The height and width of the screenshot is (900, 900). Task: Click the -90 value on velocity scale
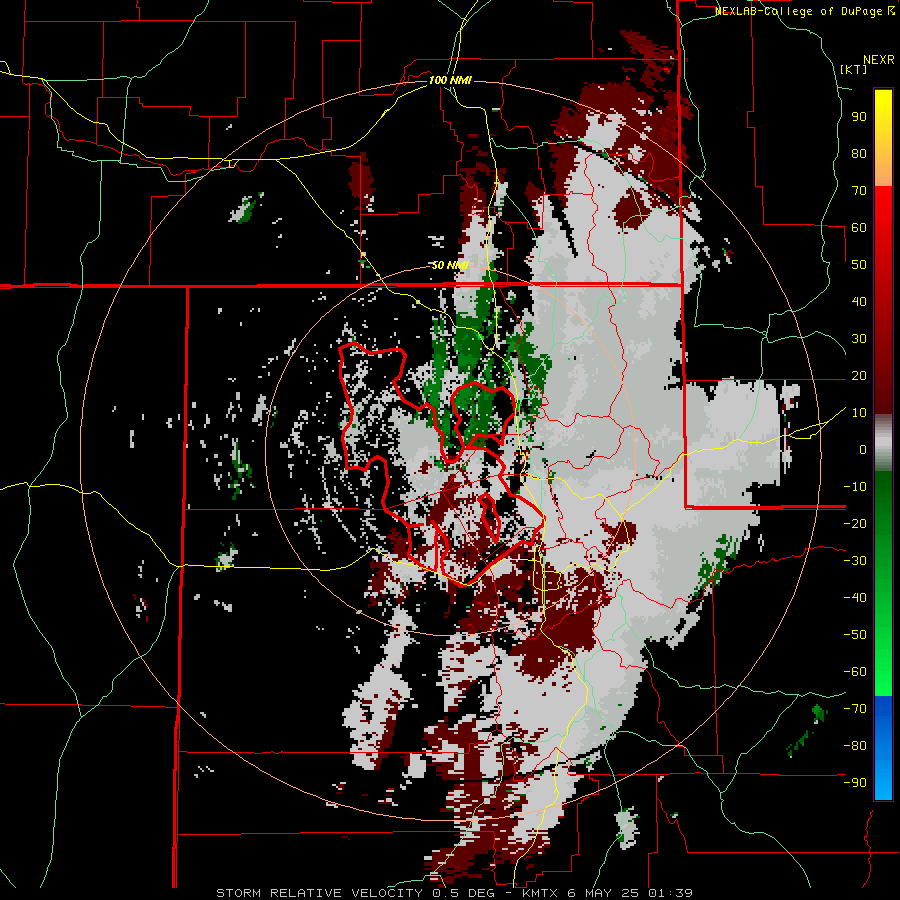[855, 783]
